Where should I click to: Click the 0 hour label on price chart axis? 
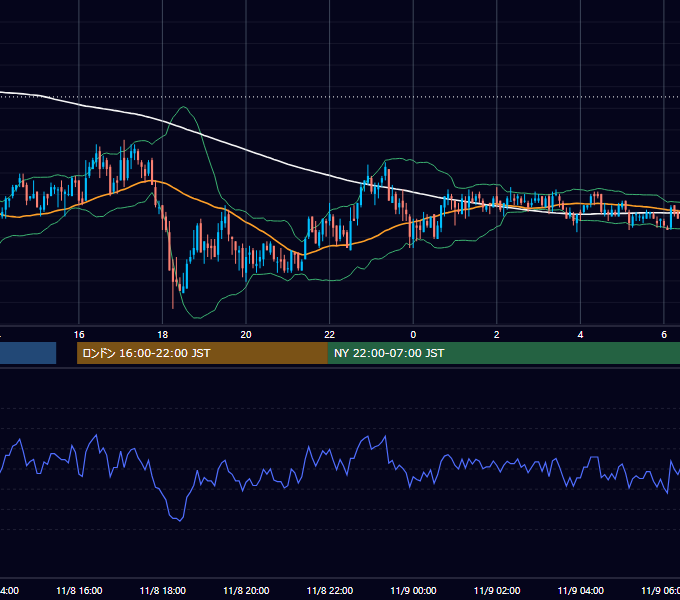pyautogui.click(x=413, y=335)
